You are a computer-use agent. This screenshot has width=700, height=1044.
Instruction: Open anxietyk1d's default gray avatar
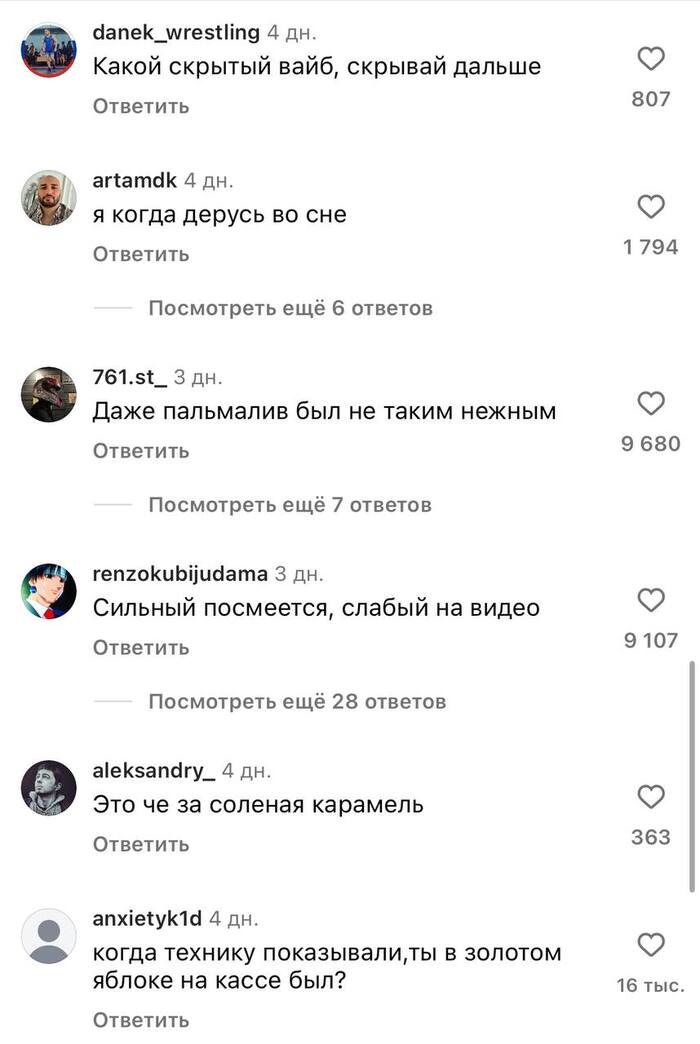49,936
